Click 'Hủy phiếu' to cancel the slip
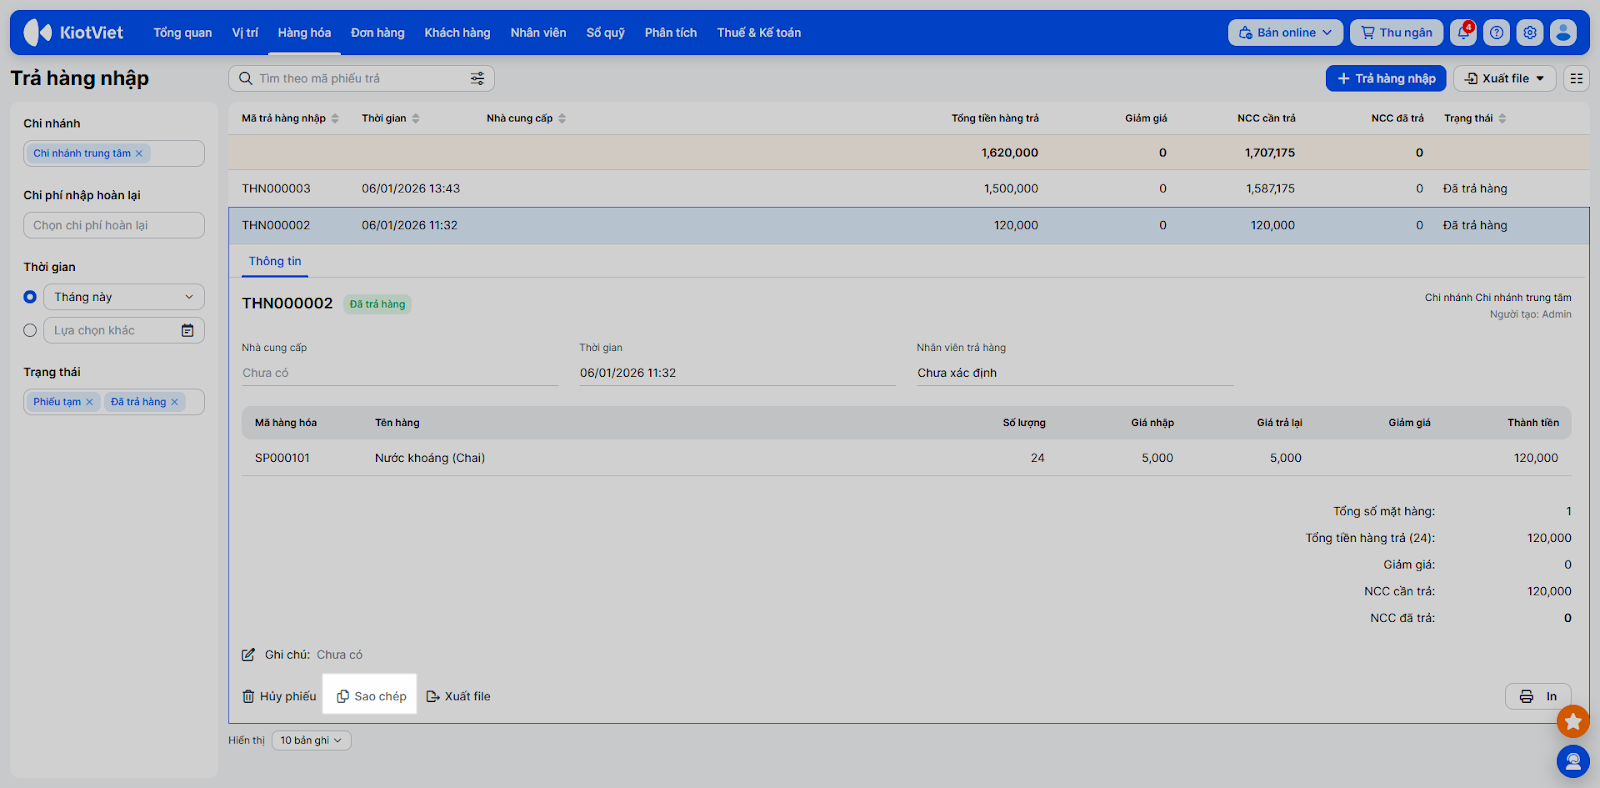1600x788 pixels. click(279, 697)
